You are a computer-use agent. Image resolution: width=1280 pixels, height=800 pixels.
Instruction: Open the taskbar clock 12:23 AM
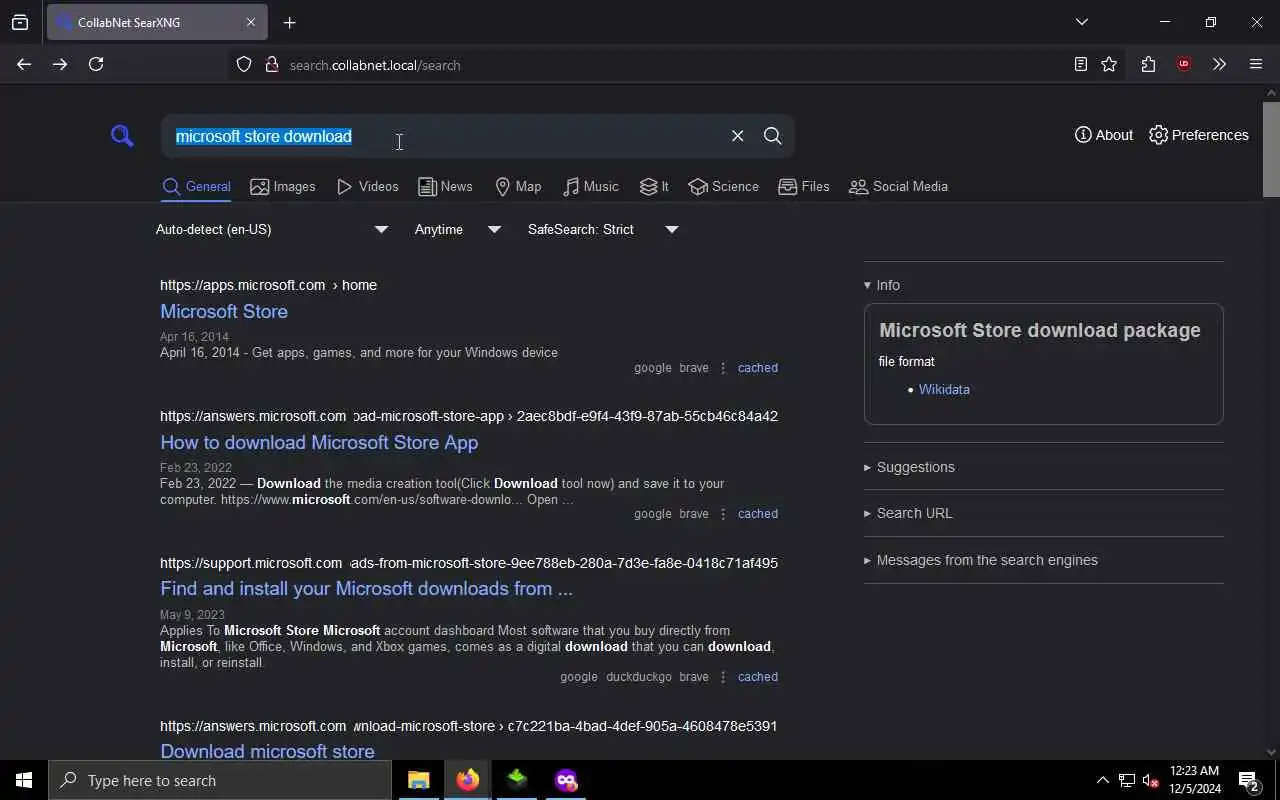[x=1195, y=780]
